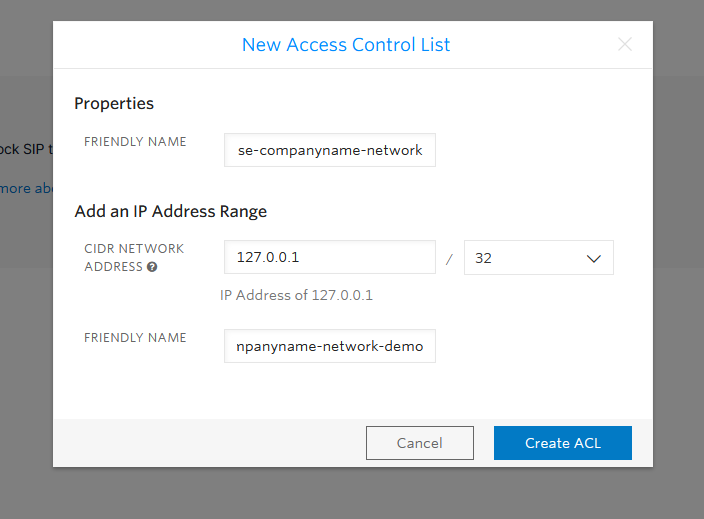Close the New Access Control List dialog
Viewport: 704px width, 519px height.
pos(625,44)
